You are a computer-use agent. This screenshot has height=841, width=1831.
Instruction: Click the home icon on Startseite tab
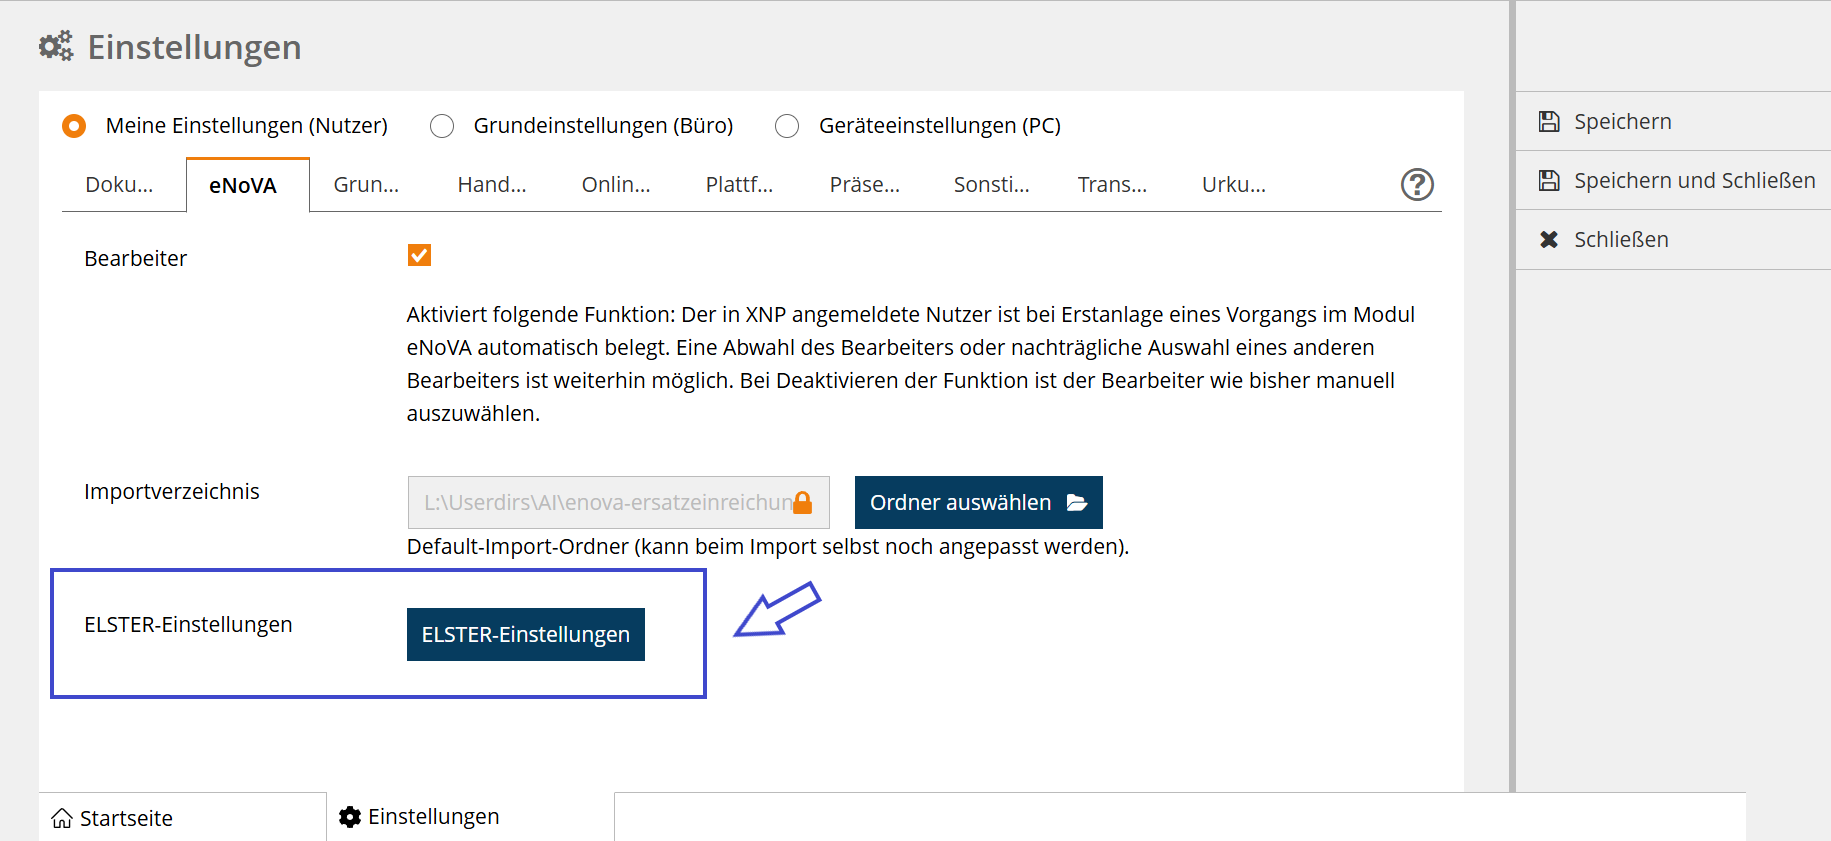(62, 818)
